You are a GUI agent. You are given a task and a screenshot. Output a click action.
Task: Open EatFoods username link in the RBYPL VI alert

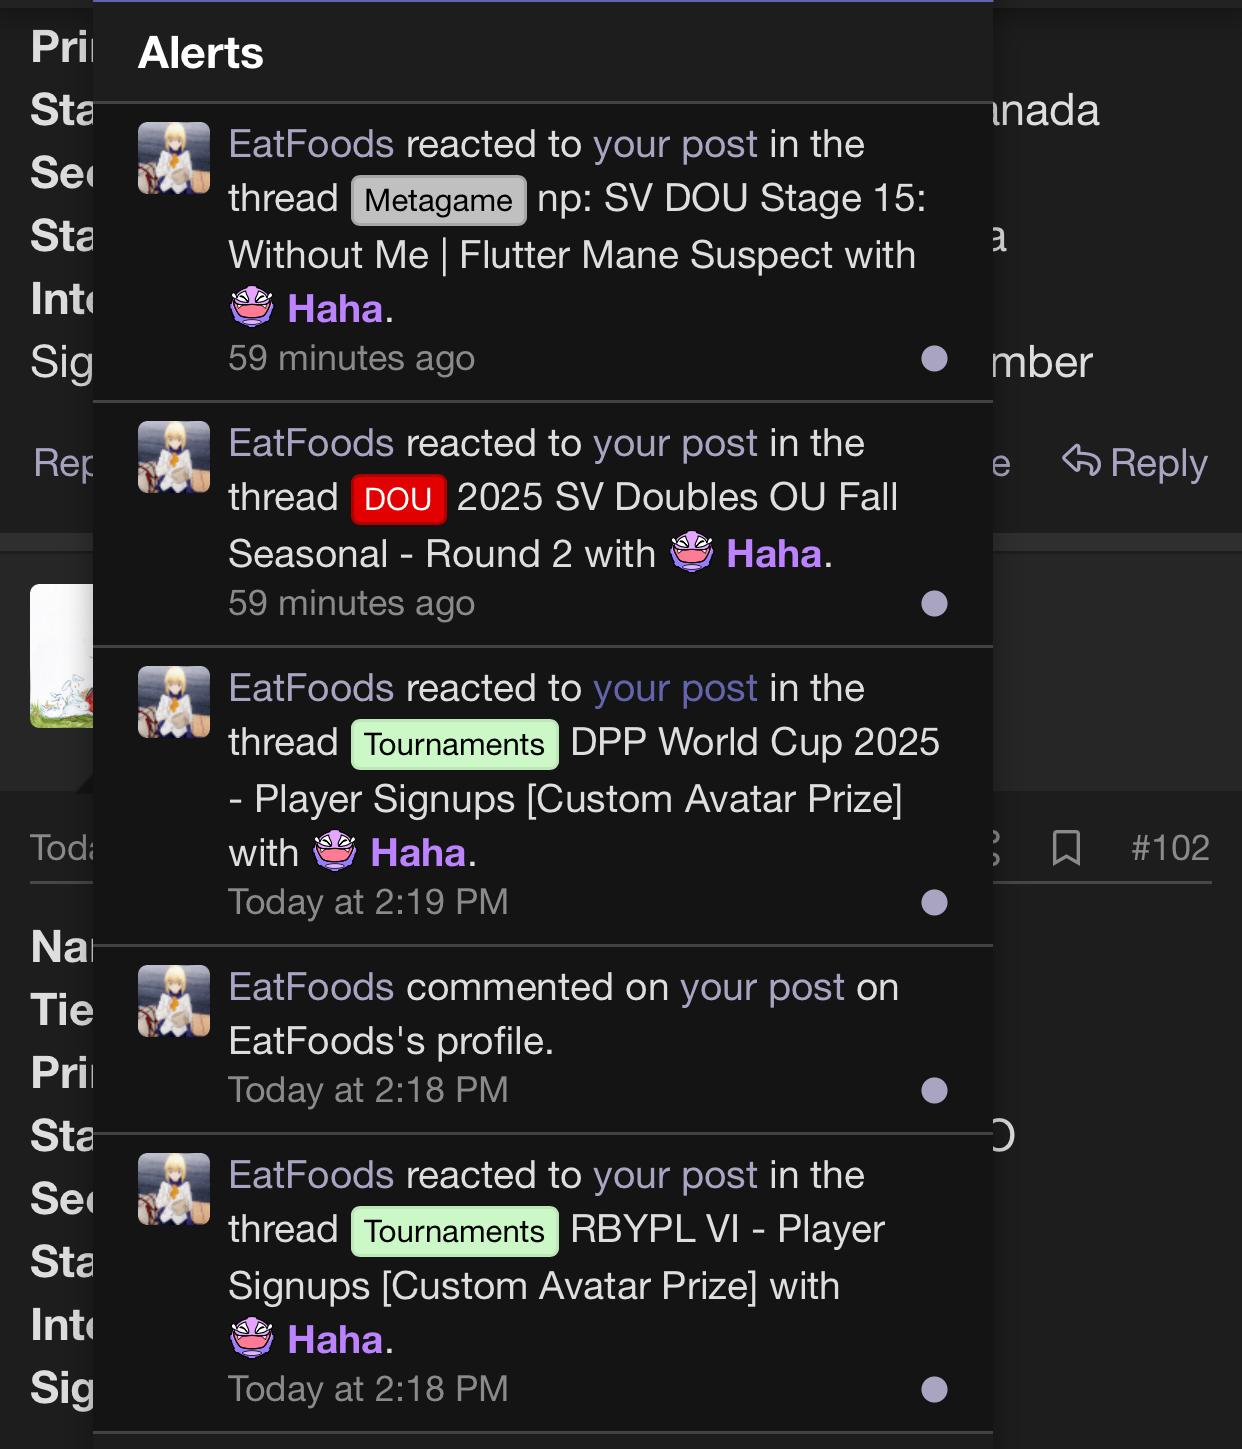[x=311, y=1175]
